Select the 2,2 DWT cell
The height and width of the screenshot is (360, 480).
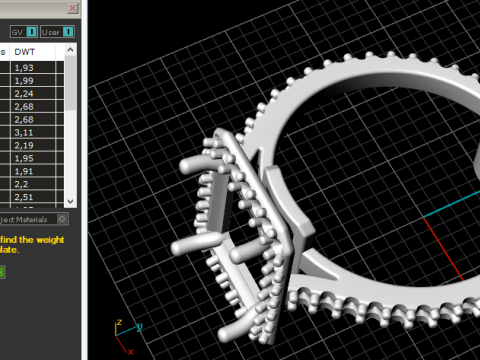pos(32,184)
